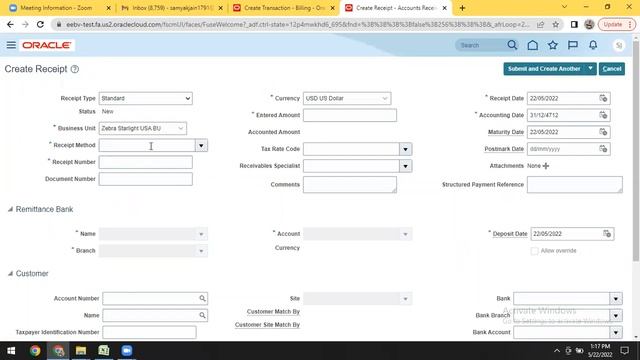Viewport: 640px width, 360px height.
Task: Open the Watchlist flag icon
Action: click(x=573, y=45)
